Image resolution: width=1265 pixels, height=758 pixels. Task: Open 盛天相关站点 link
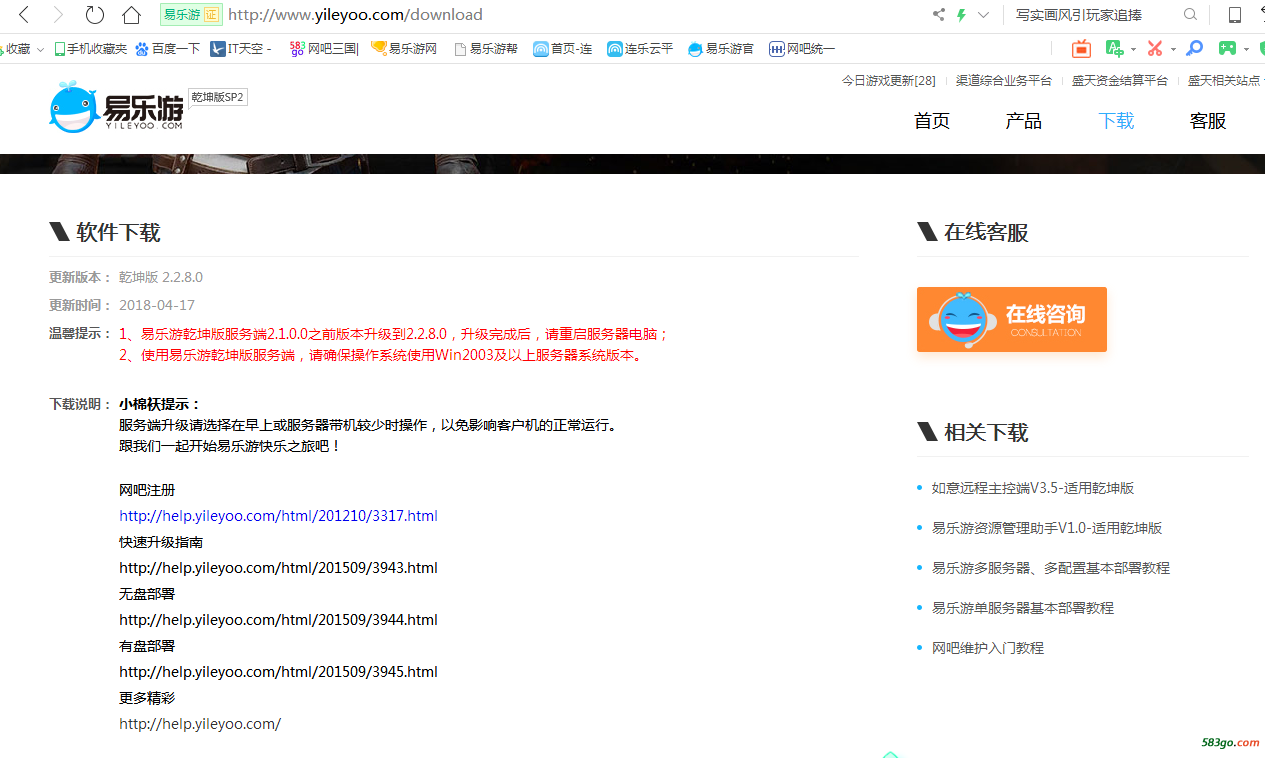point(1224,81)
